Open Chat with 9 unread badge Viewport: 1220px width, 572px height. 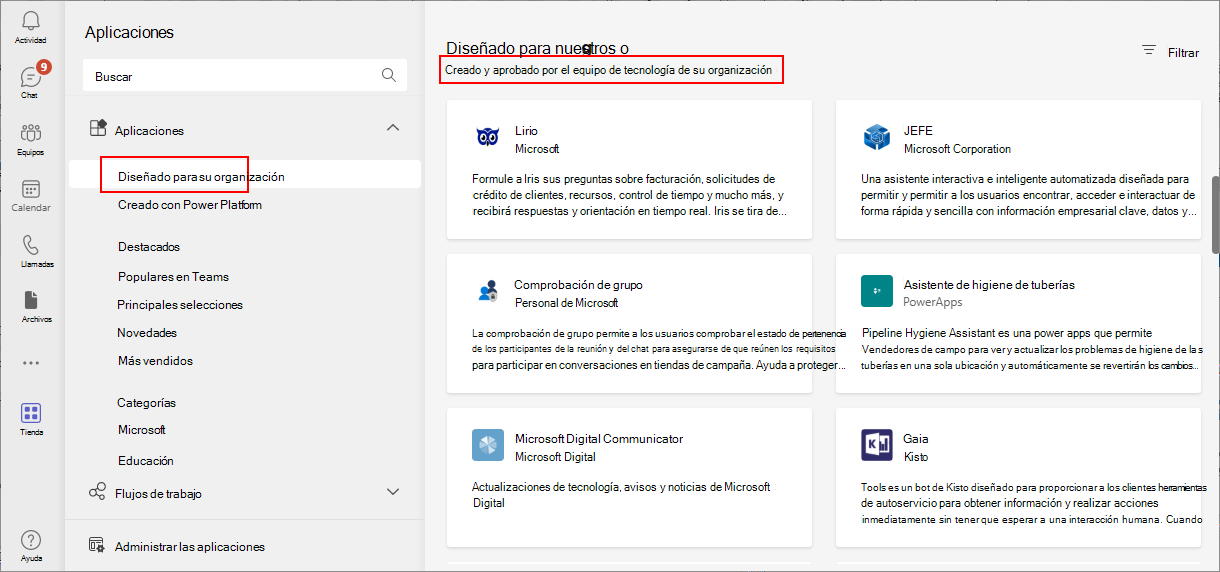point(31,77)
